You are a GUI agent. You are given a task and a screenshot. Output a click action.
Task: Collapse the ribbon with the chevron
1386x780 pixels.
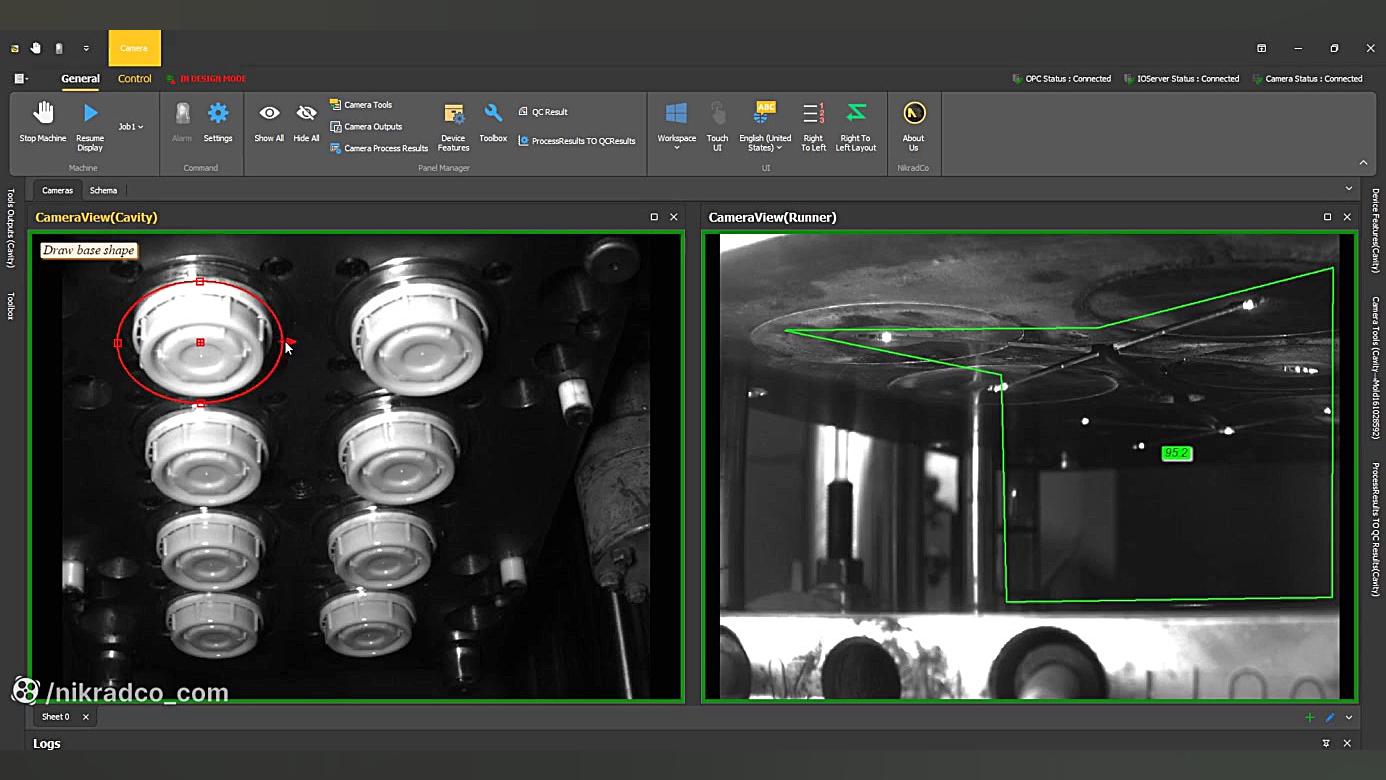[x=1363, y=162]
